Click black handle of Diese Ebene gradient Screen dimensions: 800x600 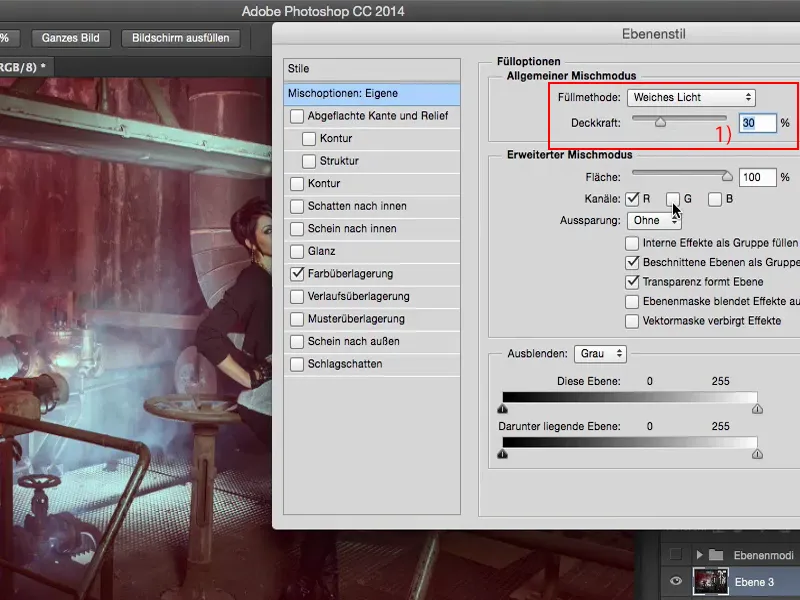503,409
